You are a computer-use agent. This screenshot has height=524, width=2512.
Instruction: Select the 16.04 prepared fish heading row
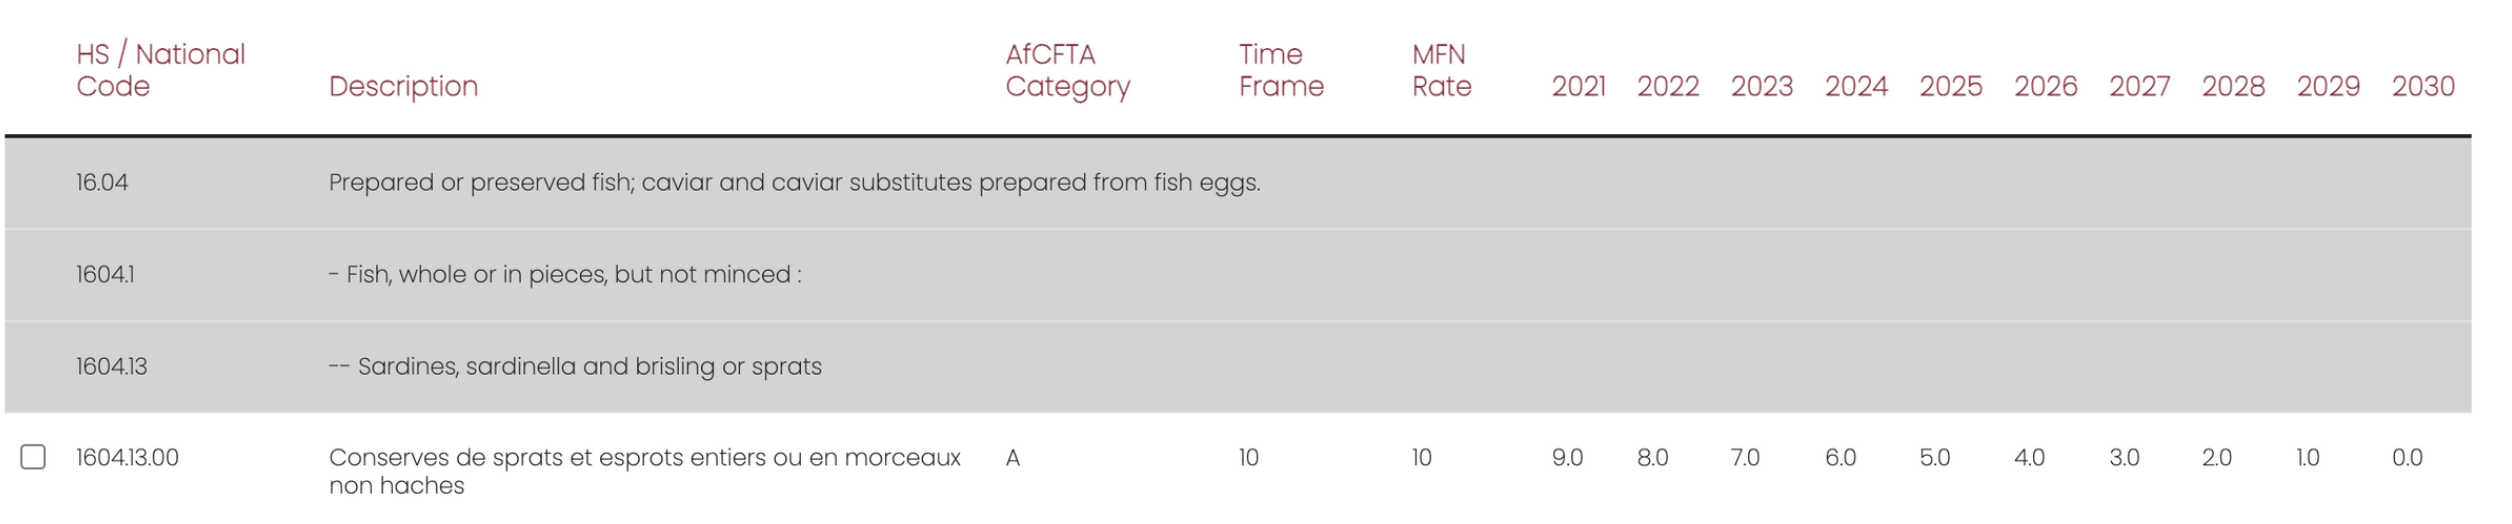pos(794,183)
